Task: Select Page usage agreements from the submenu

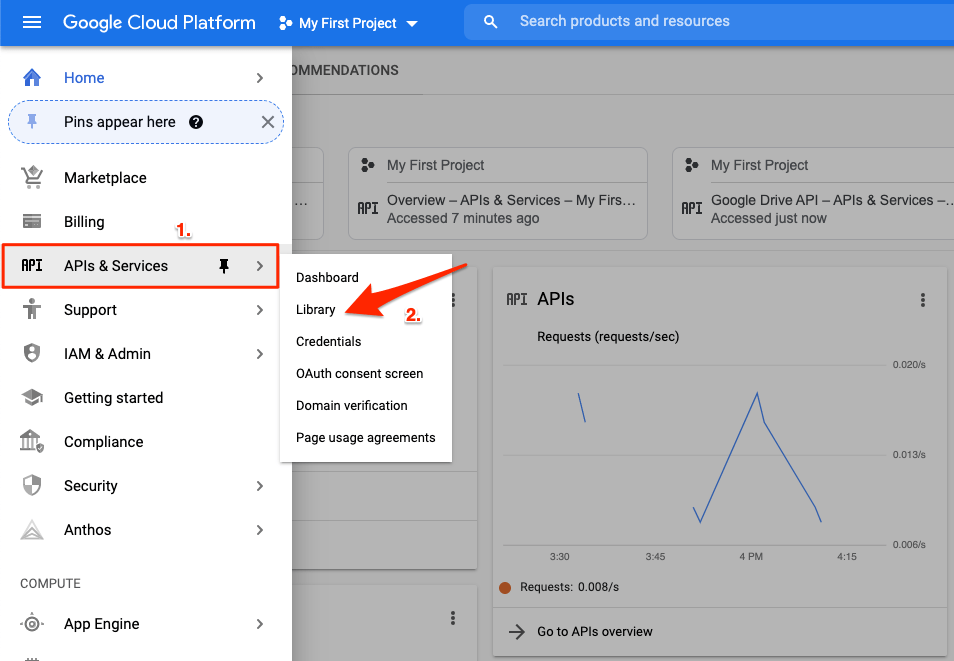Action: [x=366, y=438]
